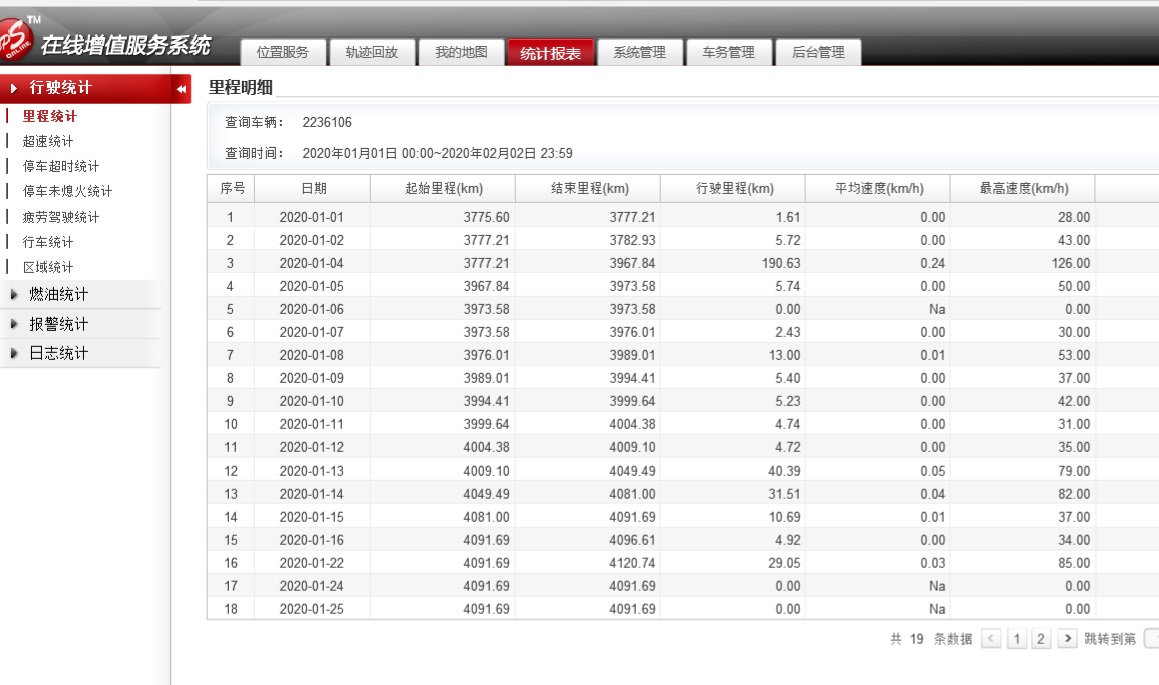
Task: Select the 我的地图 tab
Action: (x=461, y=53)
